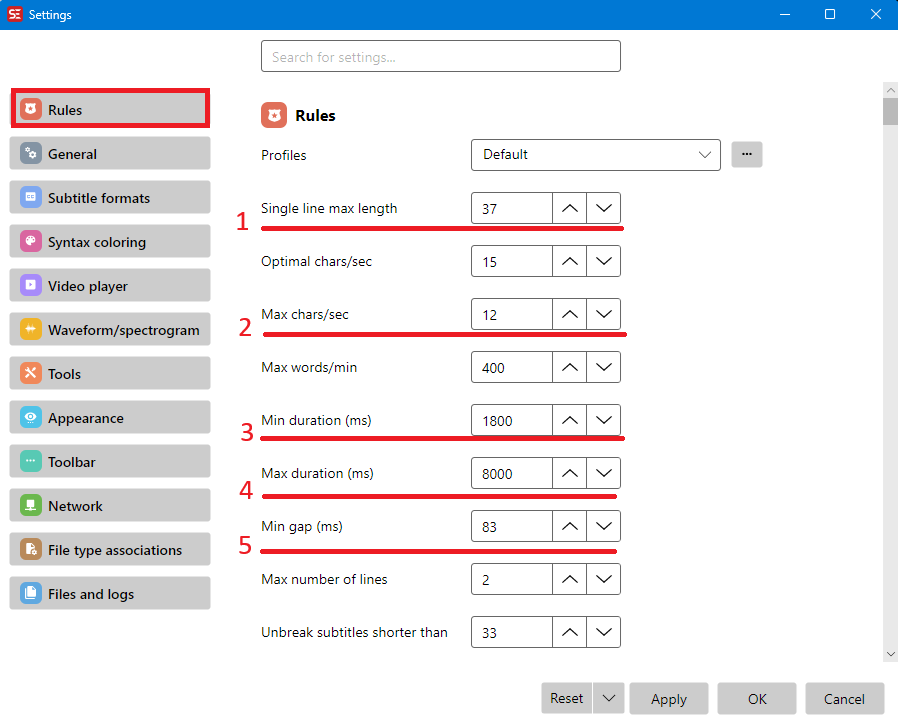The image size is (898, 721).
Task: Decrease Optimal chars/sec value
Action: click(x=604, y=261)
